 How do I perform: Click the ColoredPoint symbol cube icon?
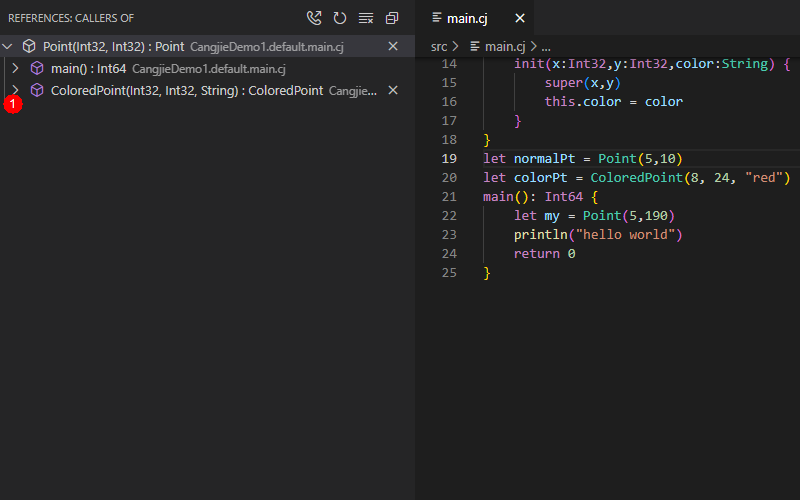(x=37, y=90)
